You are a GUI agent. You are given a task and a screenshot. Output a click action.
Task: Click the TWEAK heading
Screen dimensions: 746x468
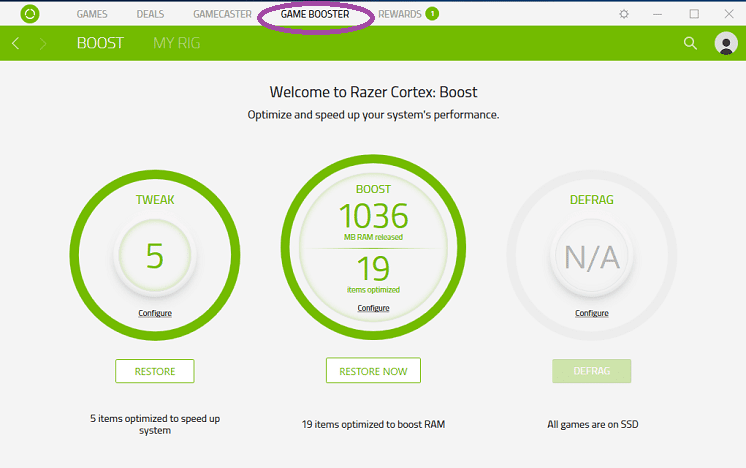pyautogui.click(x=155, y=200)
